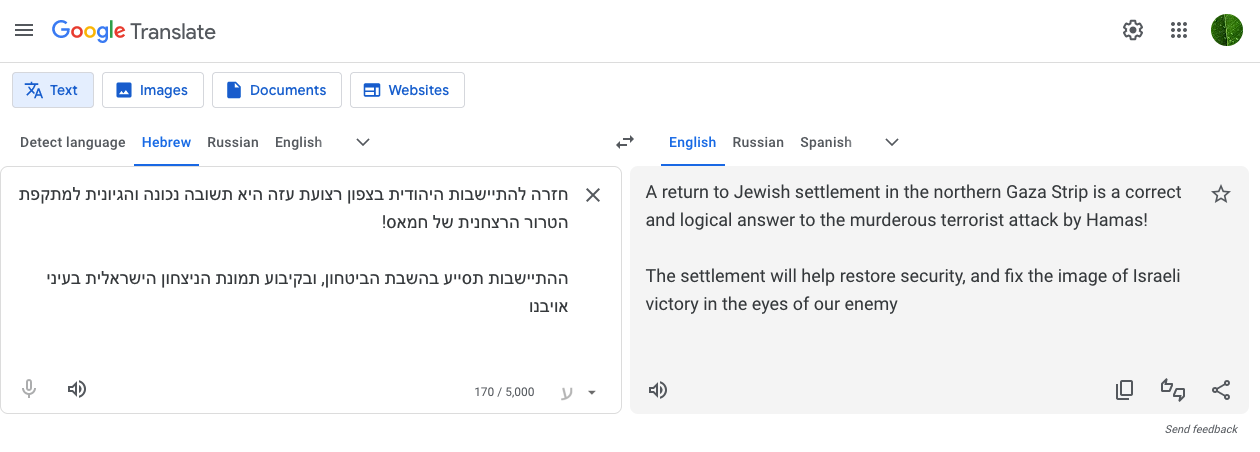Listen to the Hebrew source text
The width and height of the screenshot is (1260, 452).
point(77,389)
